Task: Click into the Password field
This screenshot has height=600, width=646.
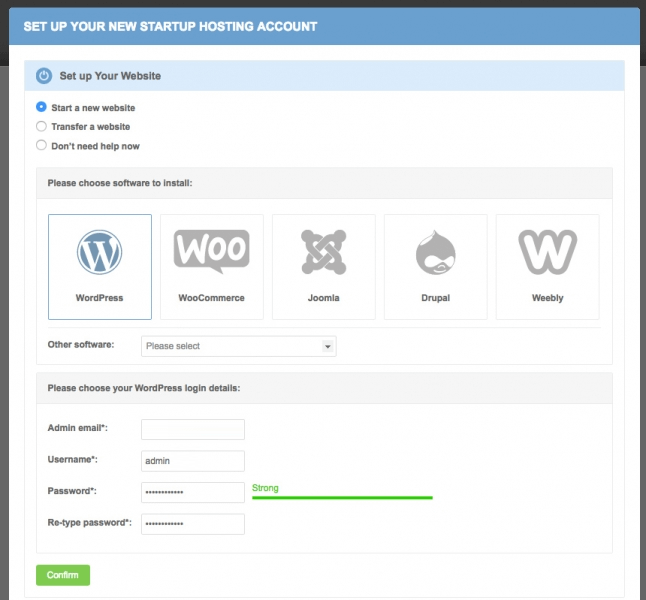Action: pyautogui.click(x=193, y=492)
